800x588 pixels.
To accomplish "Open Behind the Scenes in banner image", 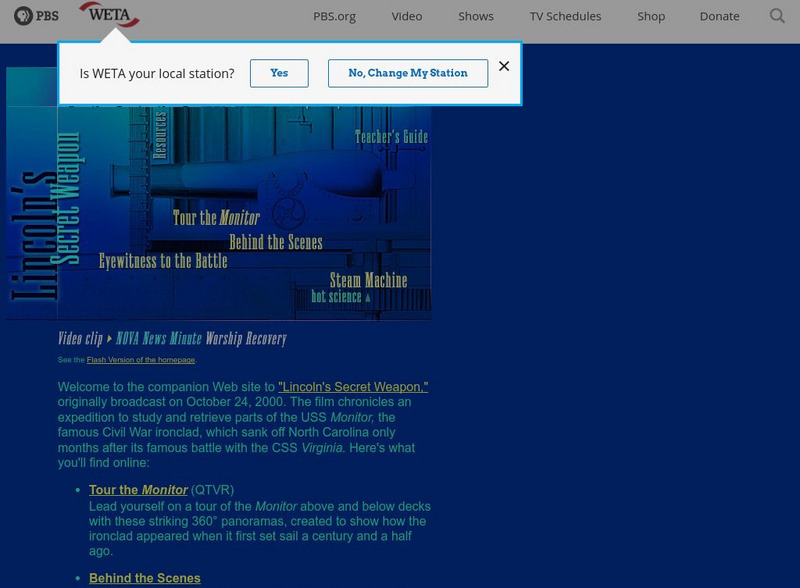I will coord(276,242).
